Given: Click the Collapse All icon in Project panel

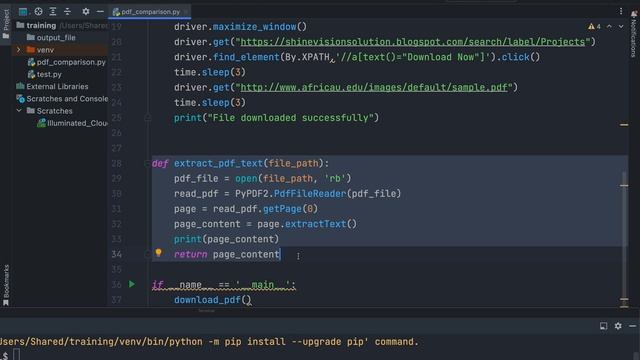Looking at the screenshot, I should pyautogui.click(x=67, y=11).
